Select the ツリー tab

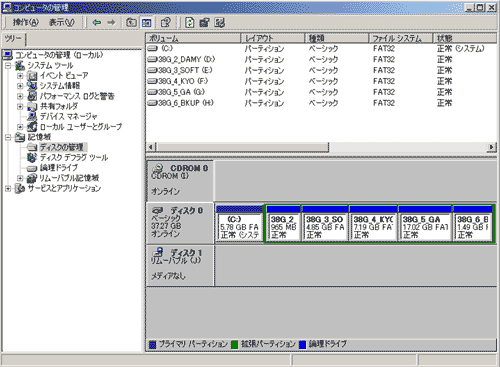pos(14,39)
